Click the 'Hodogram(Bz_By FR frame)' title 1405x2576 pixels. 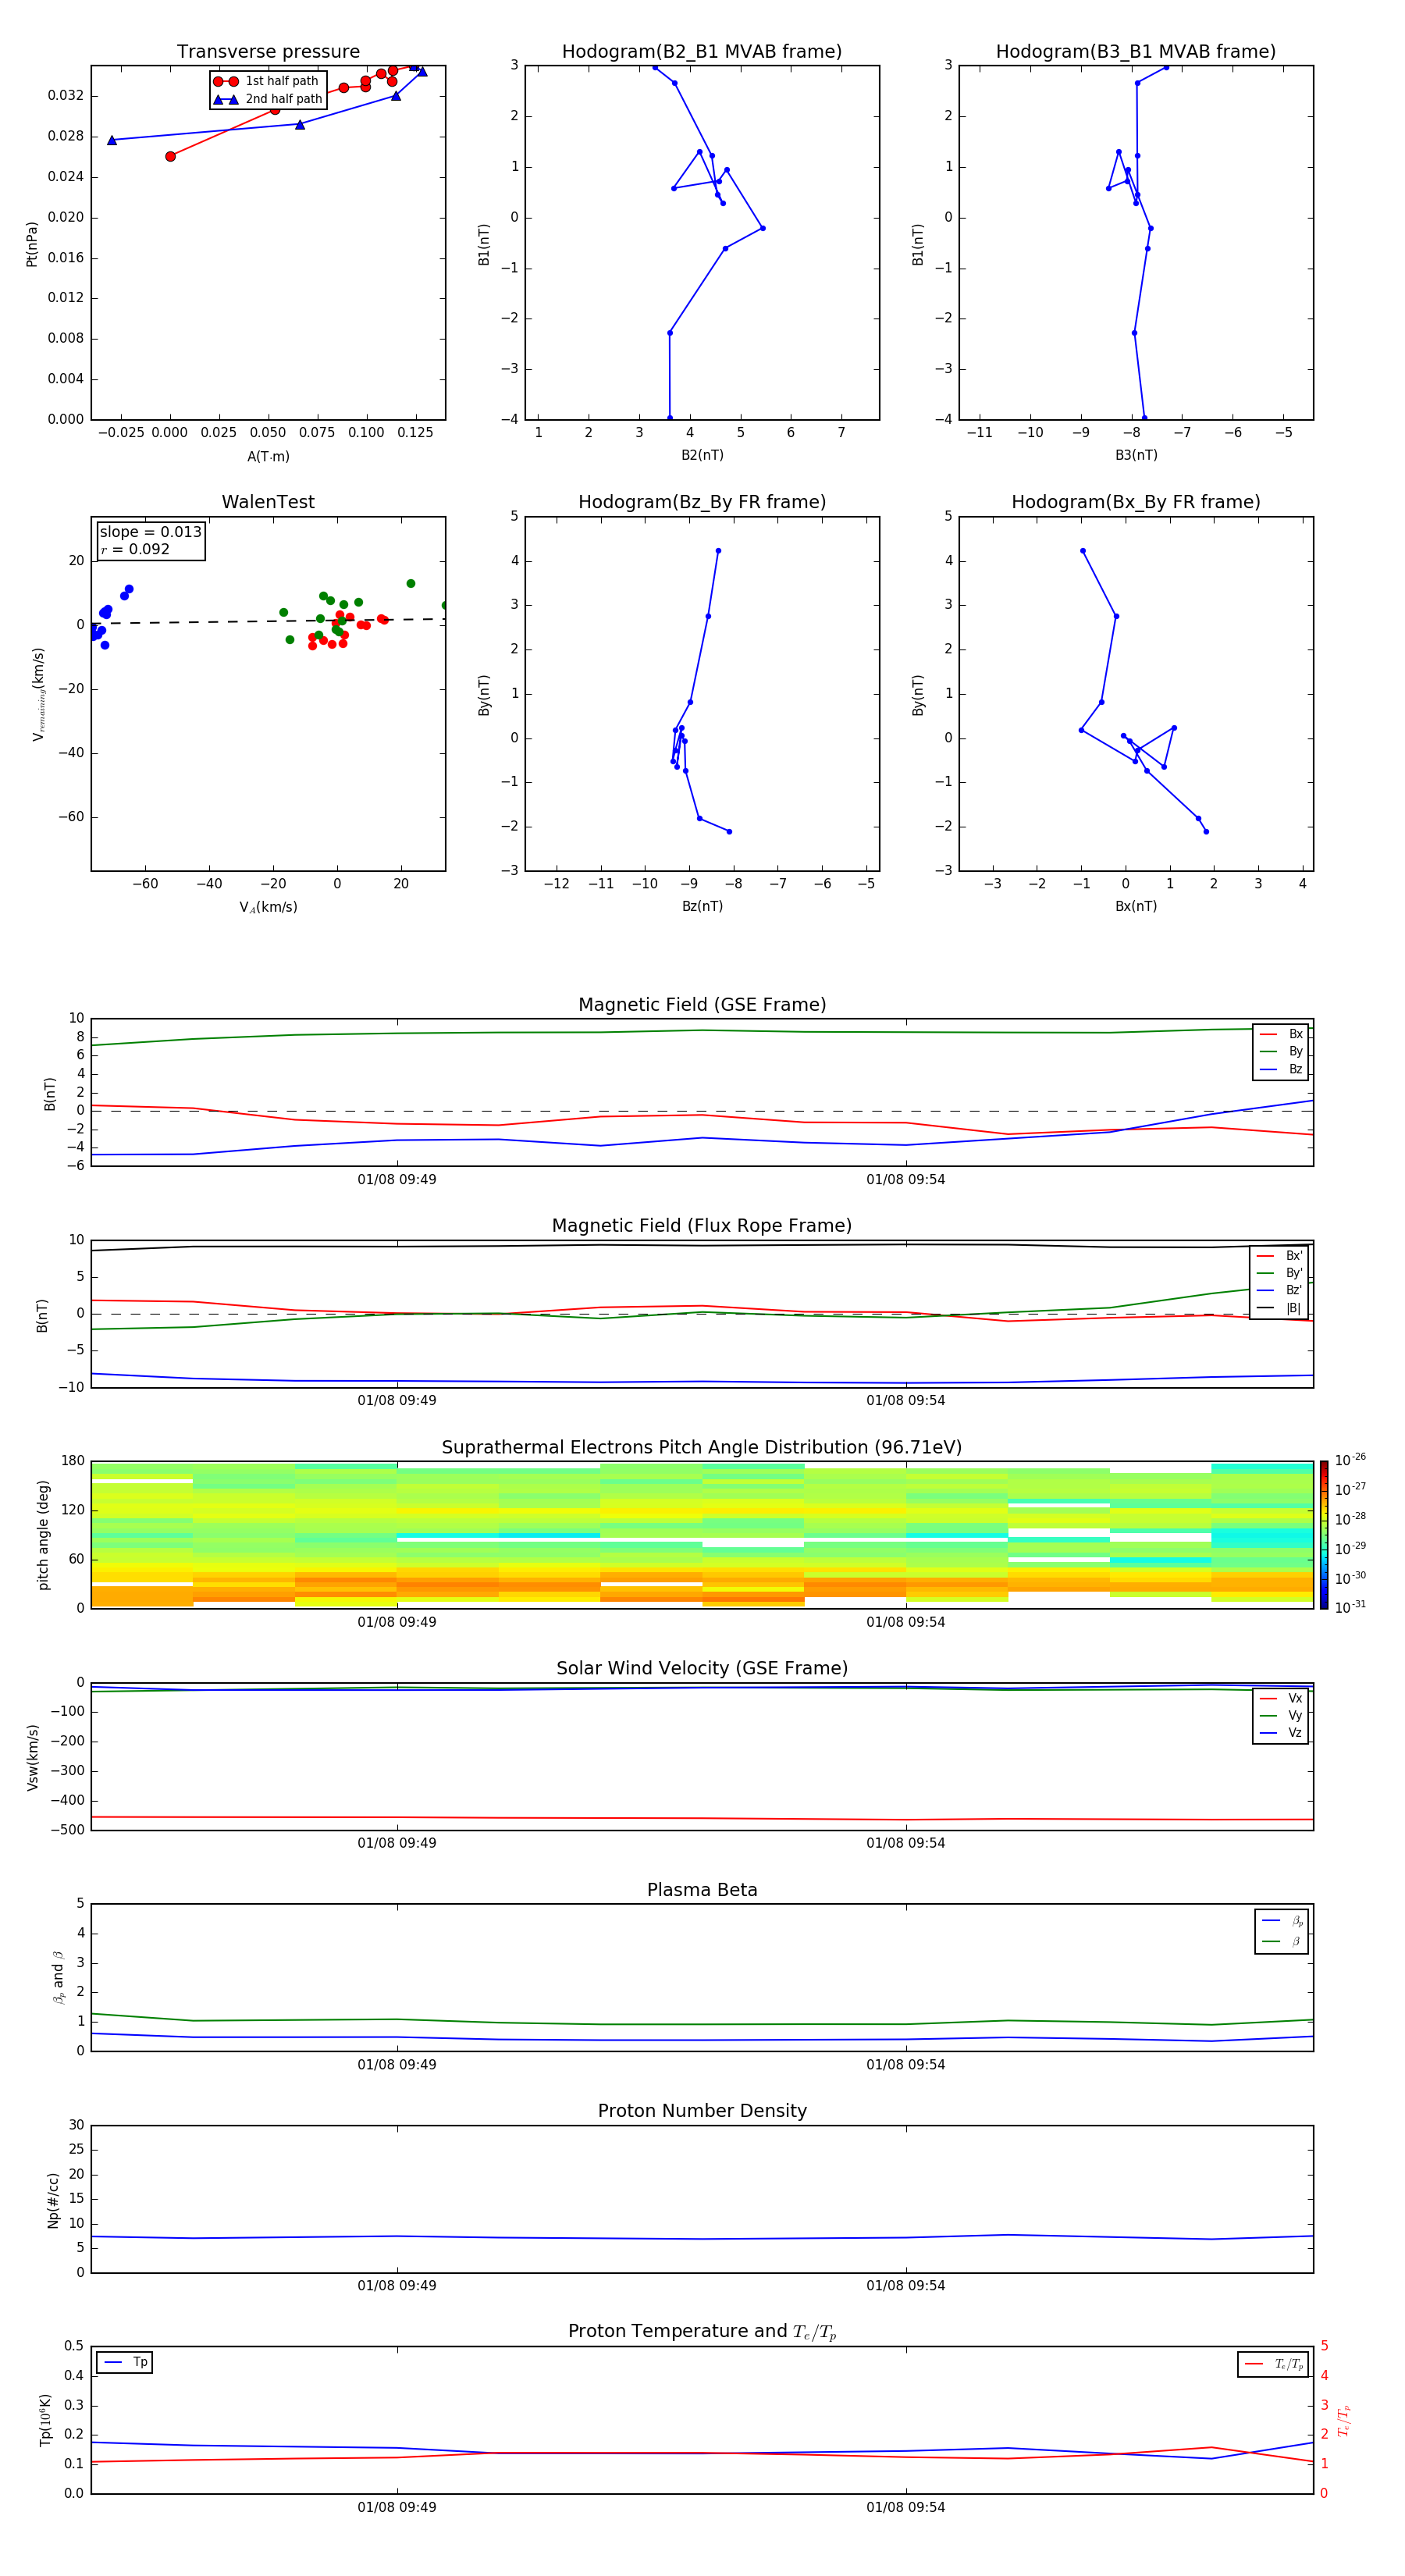702,502
